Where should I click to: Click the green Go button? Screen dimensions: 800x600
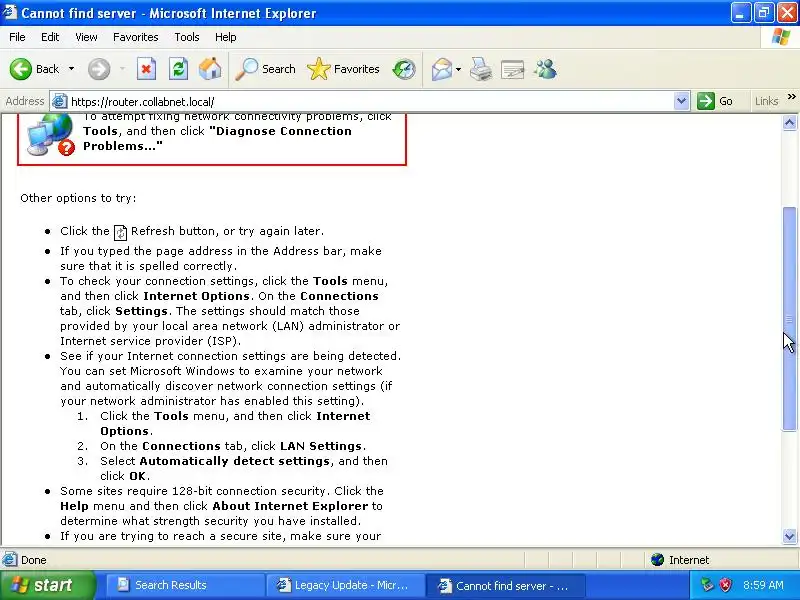pyautogui.click(x=716, y=101)
